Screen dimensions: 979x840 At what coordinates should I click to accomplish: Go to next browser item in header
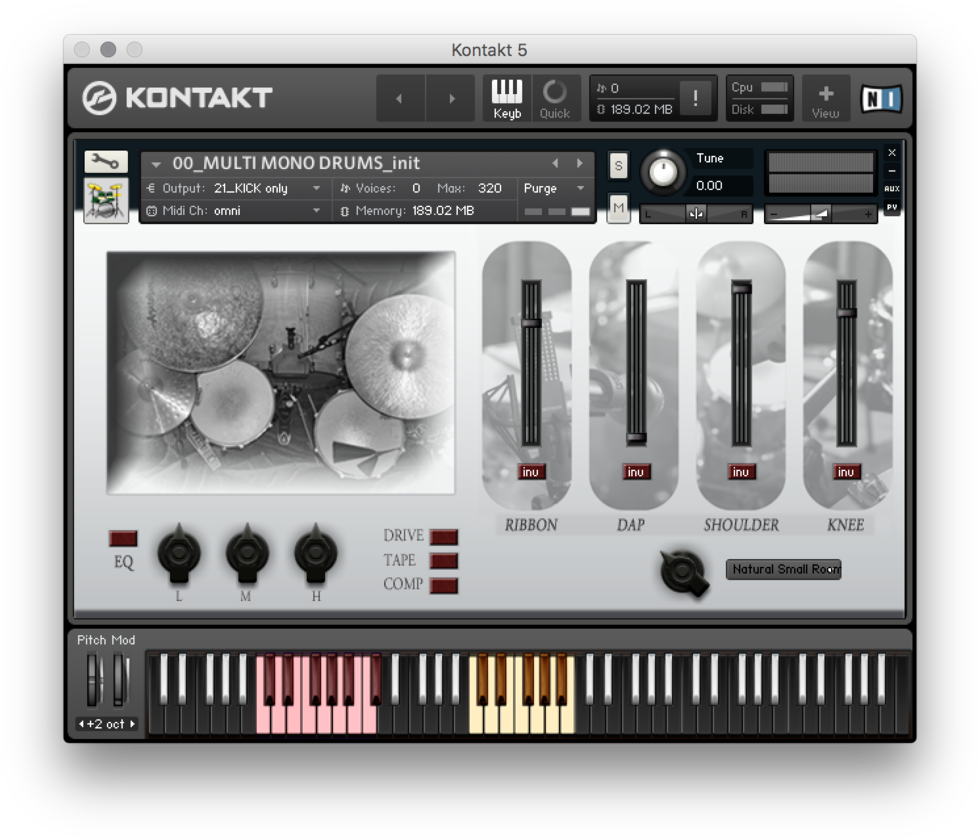click(451, 98)
